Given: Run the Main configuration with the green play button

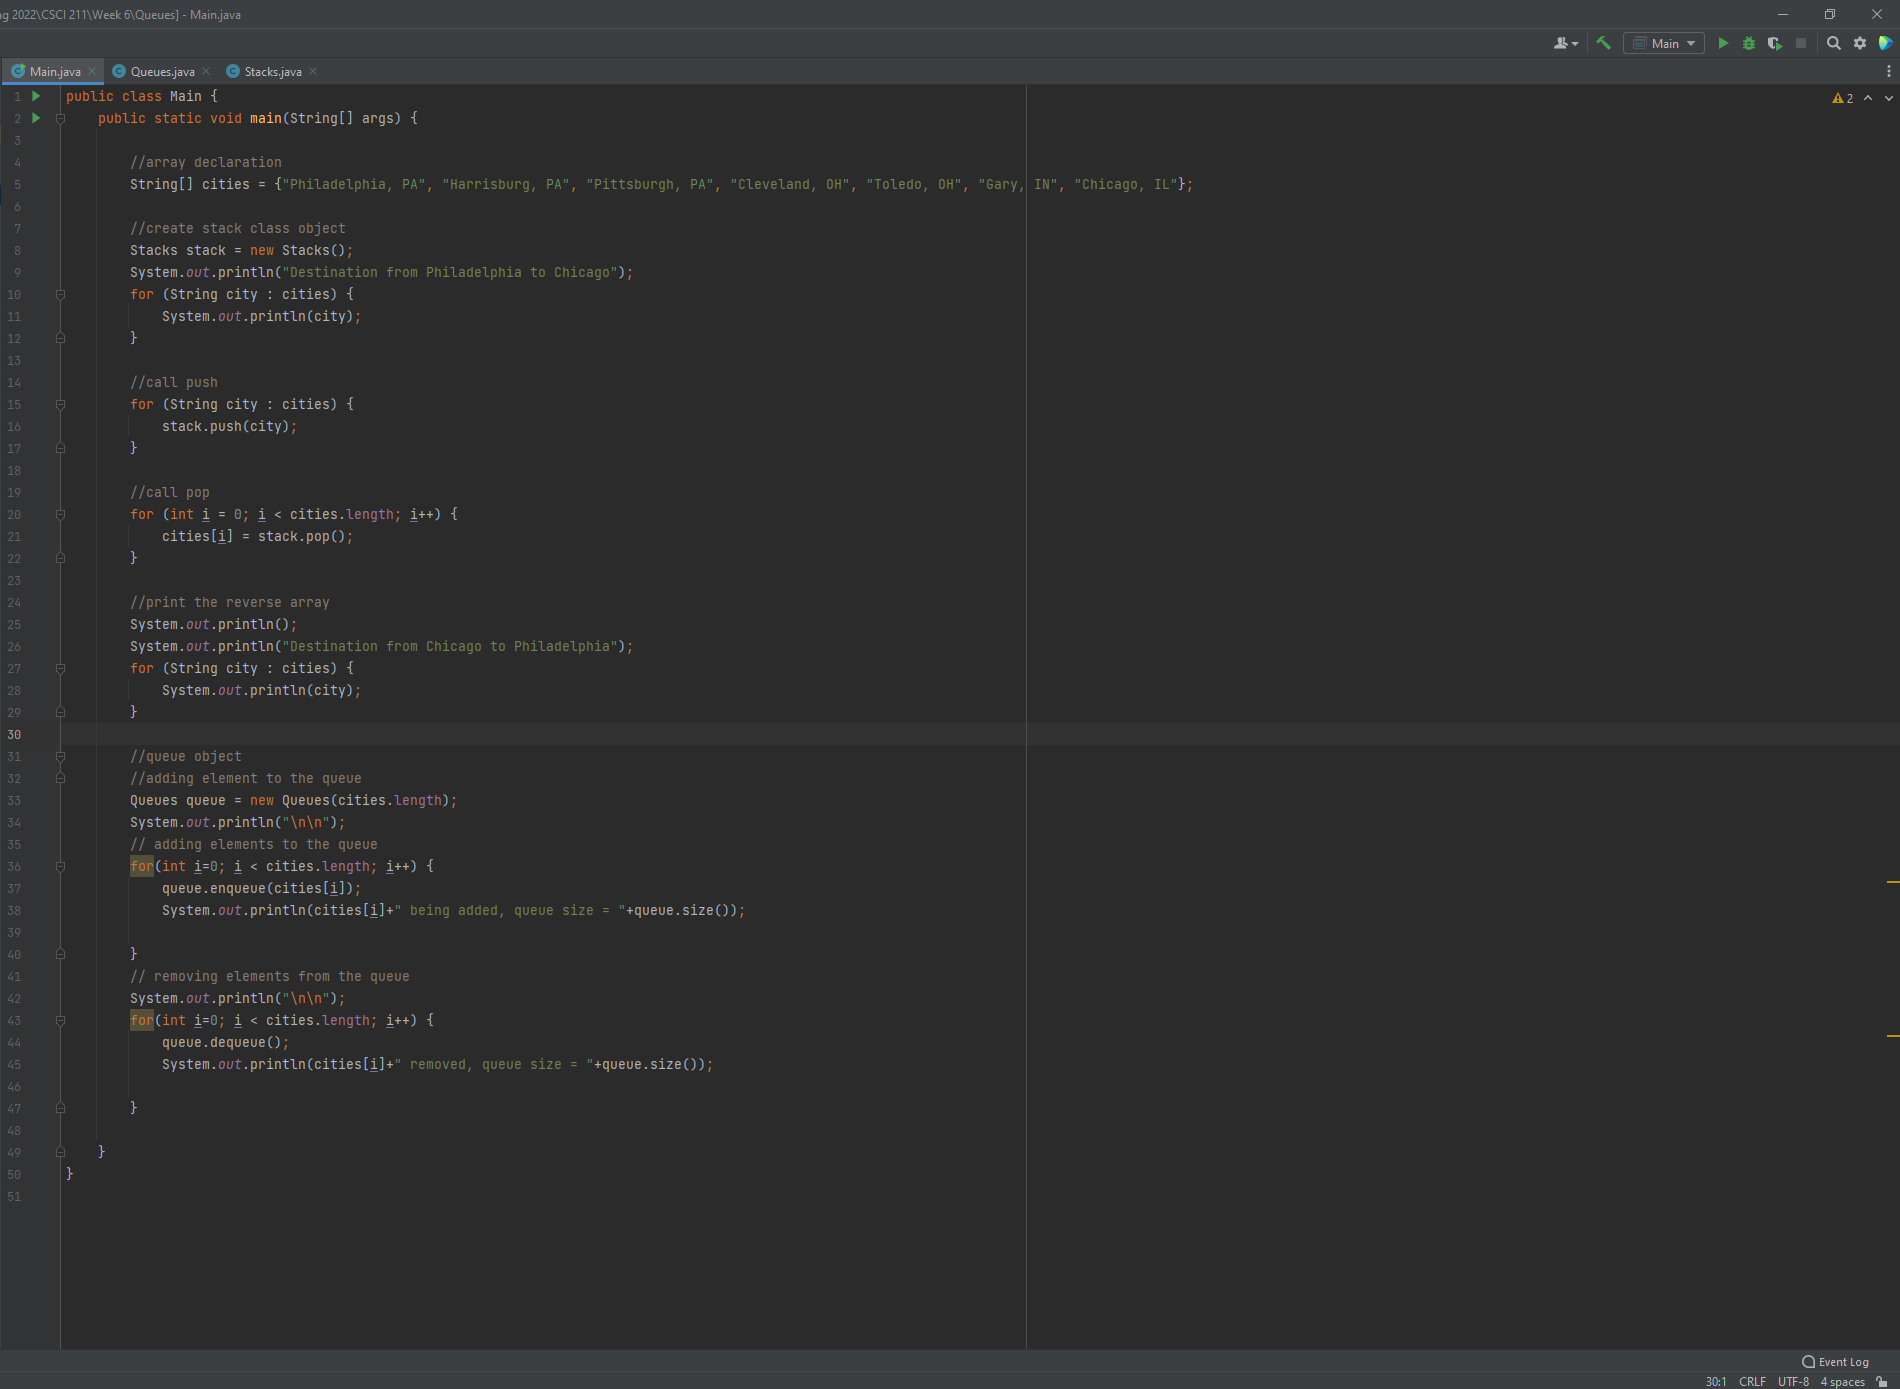Looking at the screenshot, I should pyautogui.click(x=1723, y=43).
